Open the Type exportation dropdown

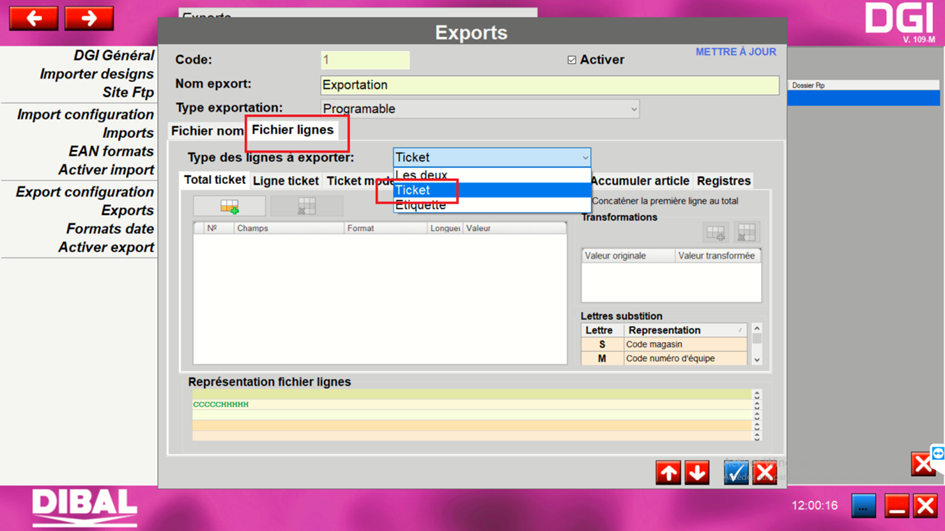point(480,109)
